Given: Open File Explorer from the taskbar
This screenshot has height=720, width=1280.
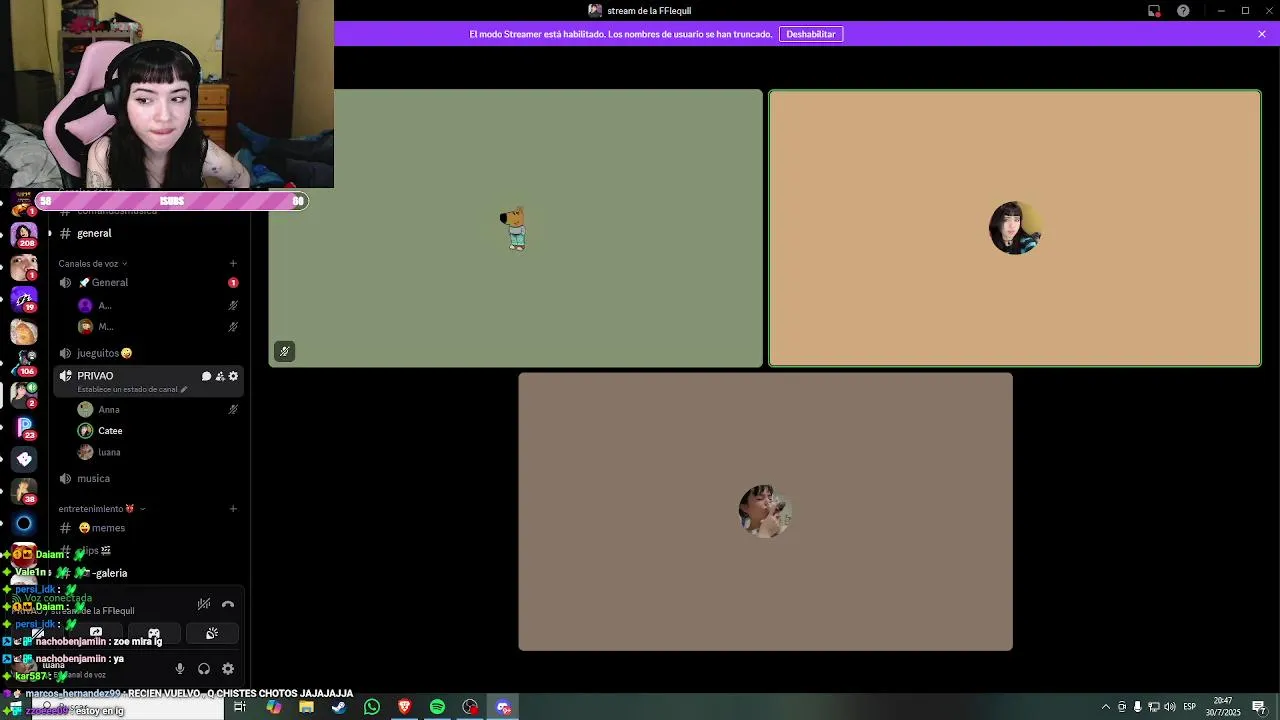Looking at the screenshot, I should (x=306, y=707).
